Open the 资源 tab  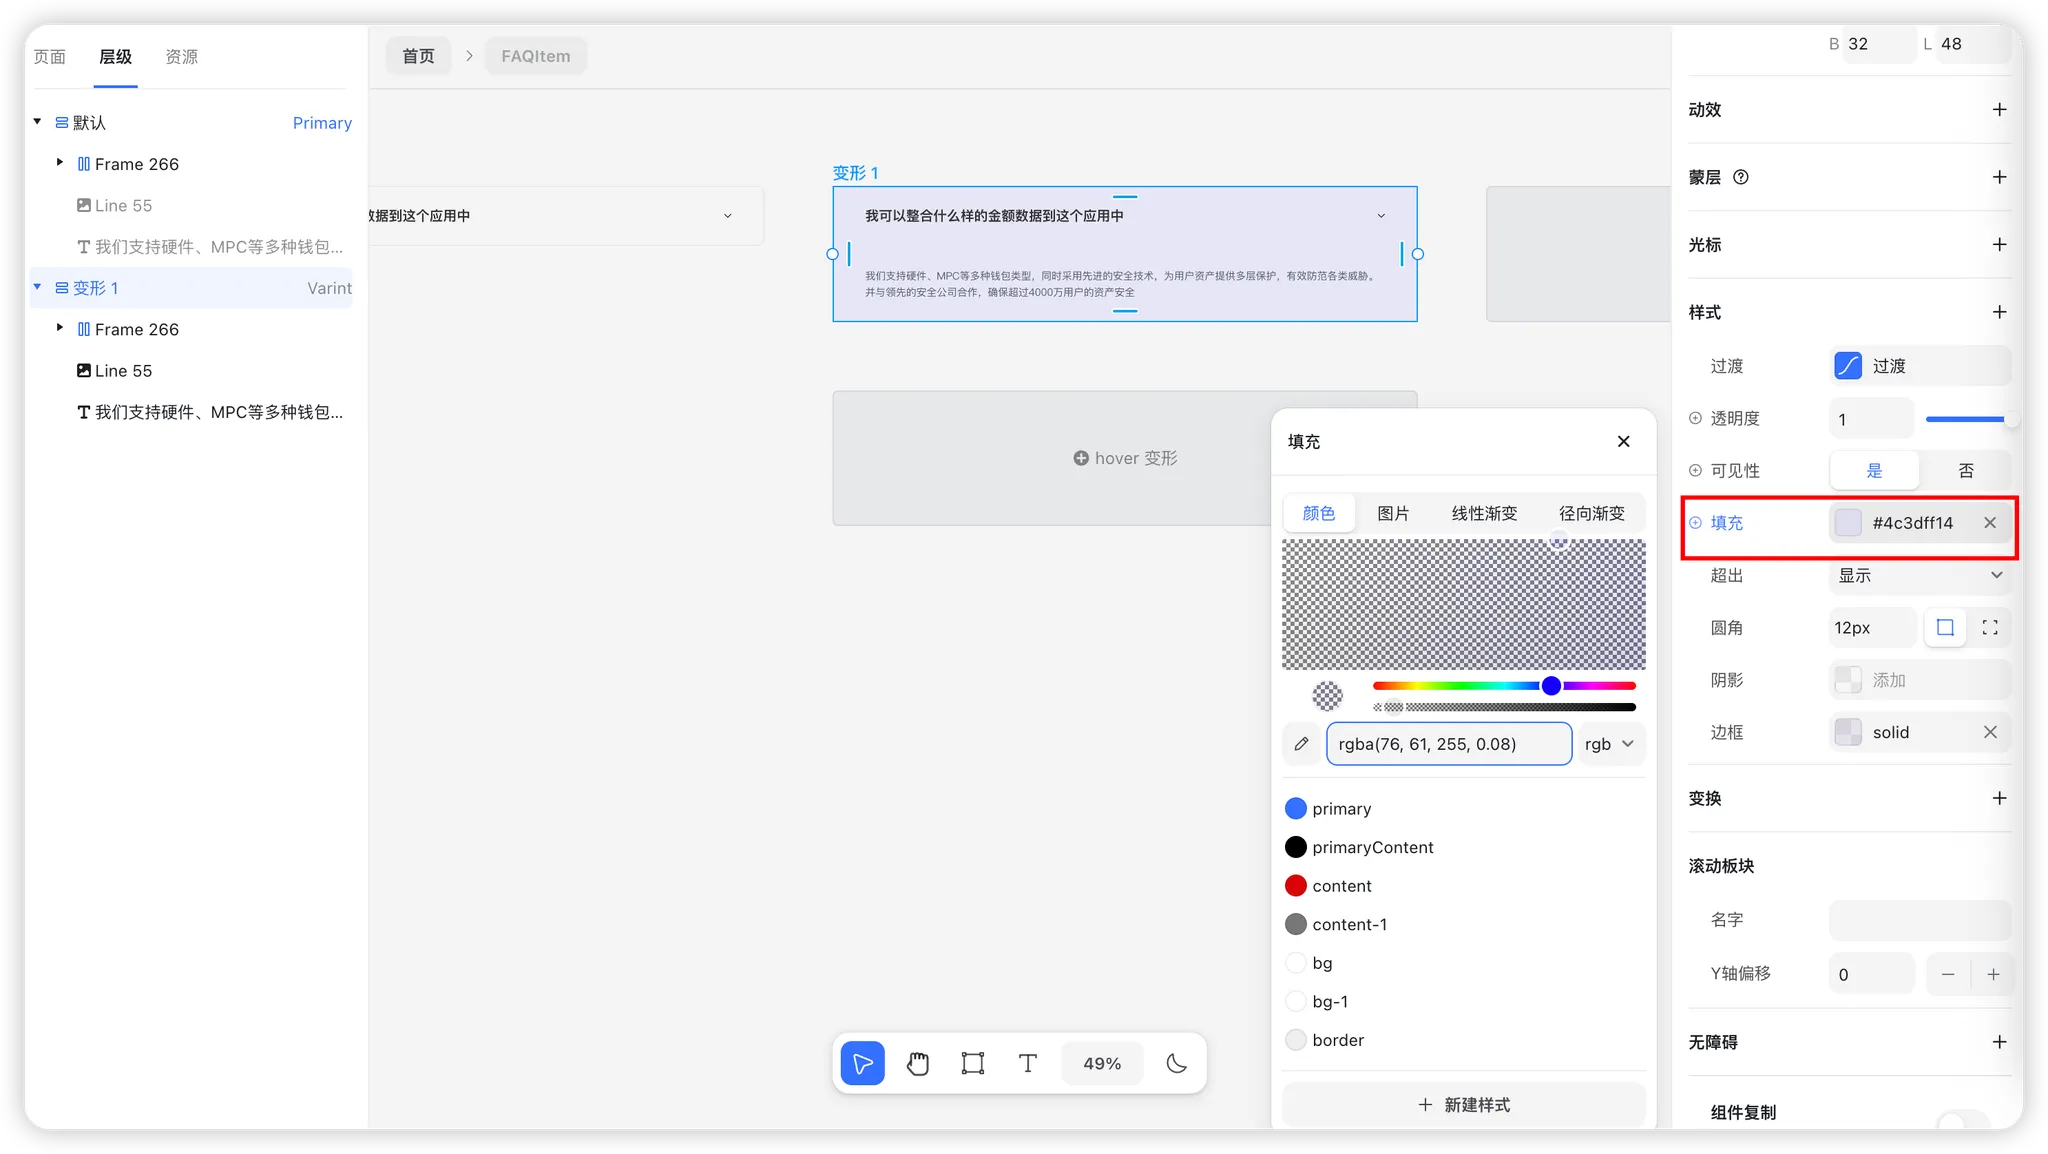pos(181,57)
